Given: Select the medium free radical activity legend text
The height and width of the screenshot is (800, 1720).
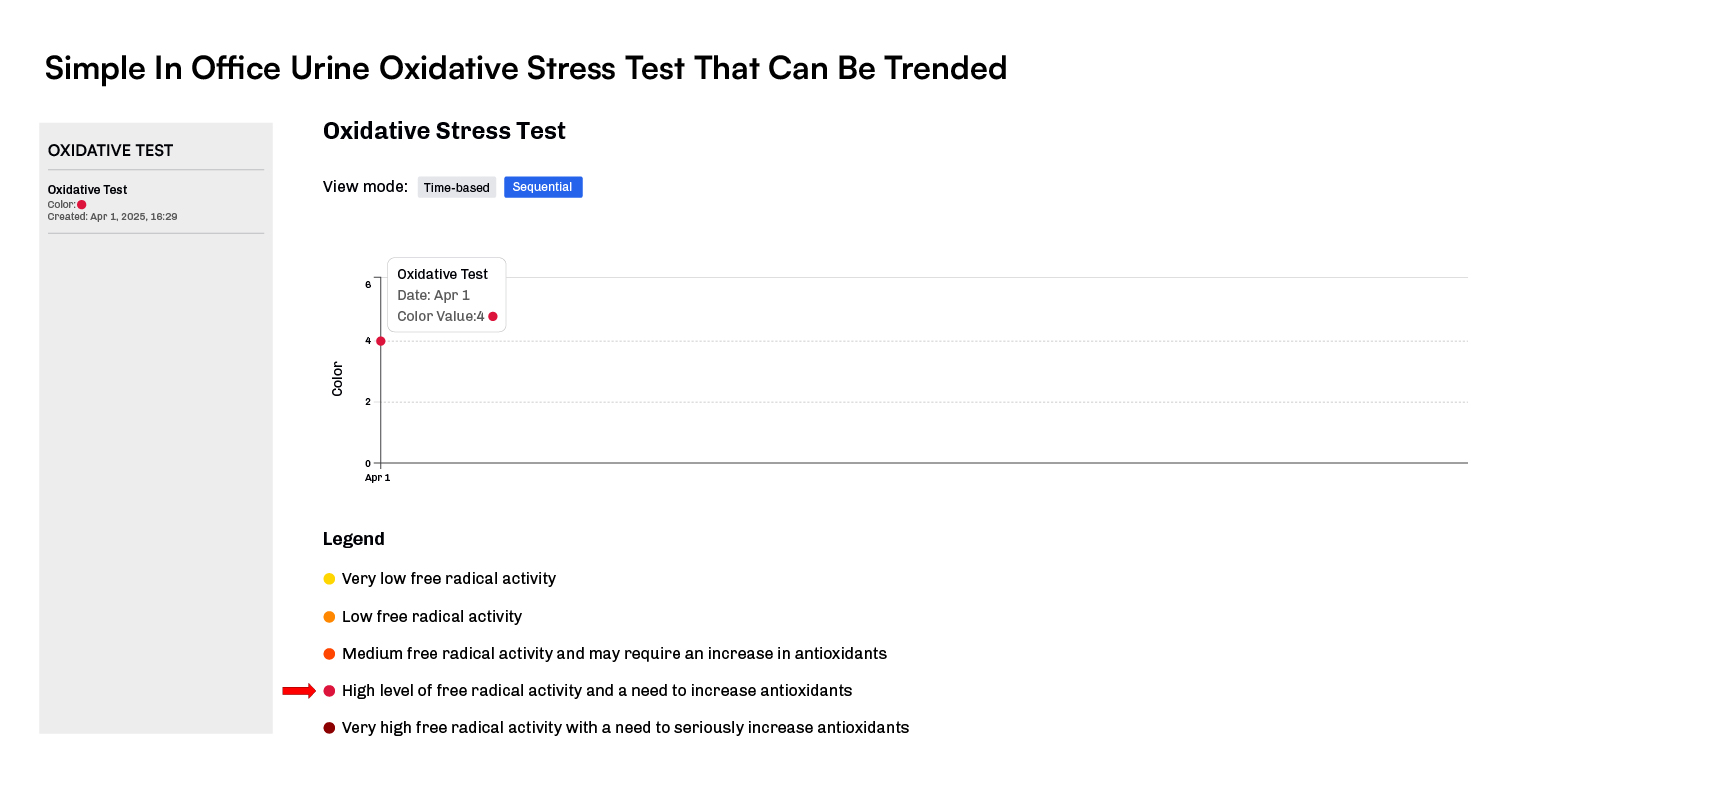Looking at the screenshot, I should click(614, 654).
